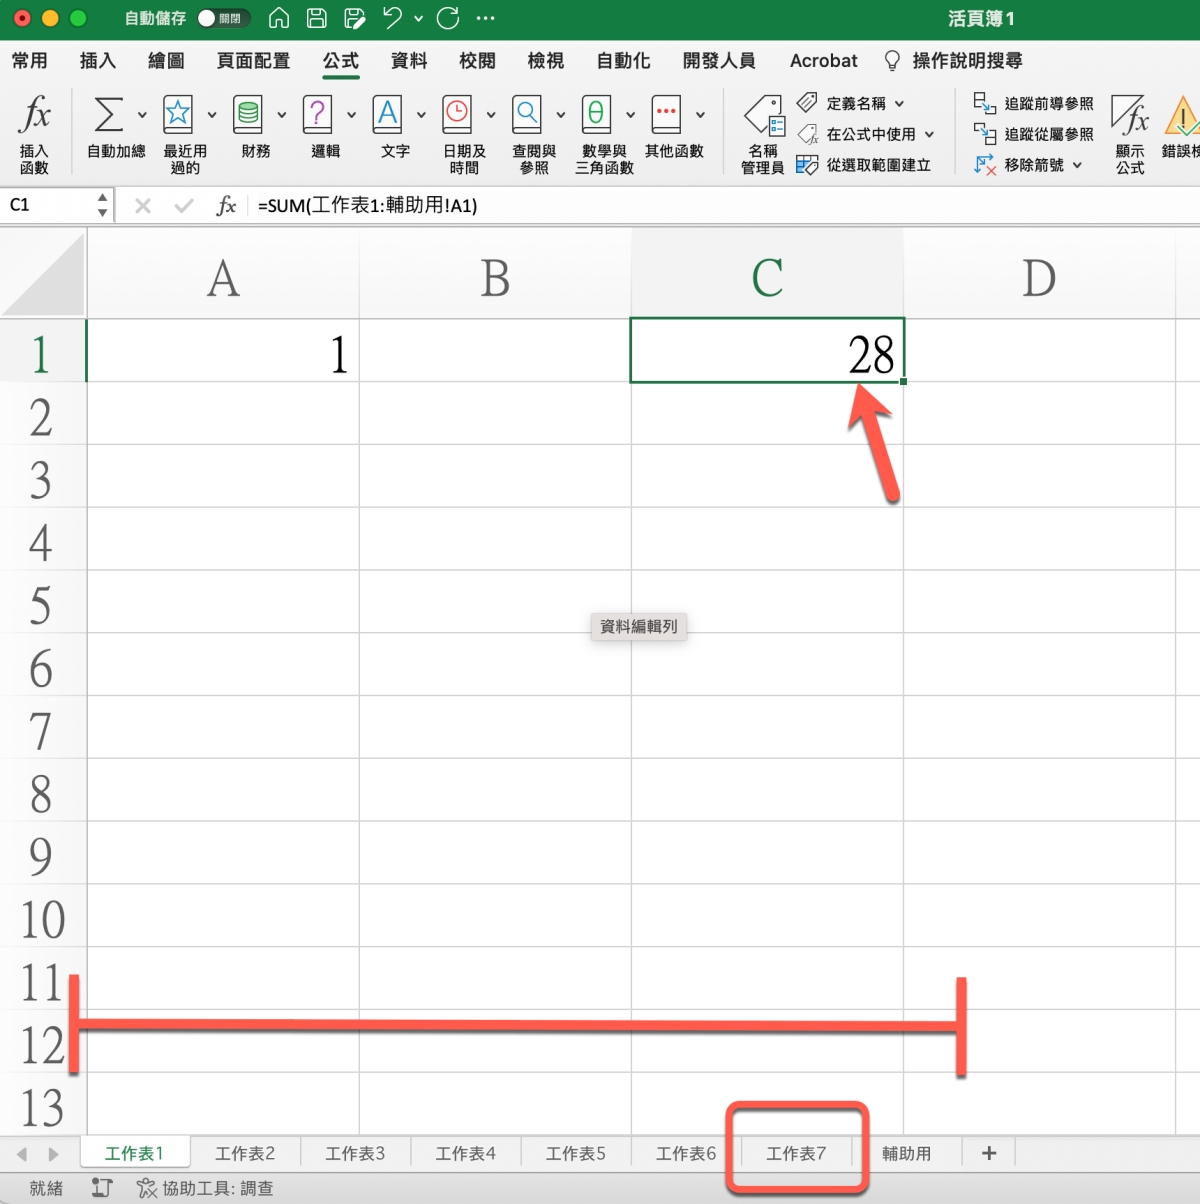Switch to sheet tab 輔助用
The height and width of the screenshot is (1204, 1200).
[906, 1153]
